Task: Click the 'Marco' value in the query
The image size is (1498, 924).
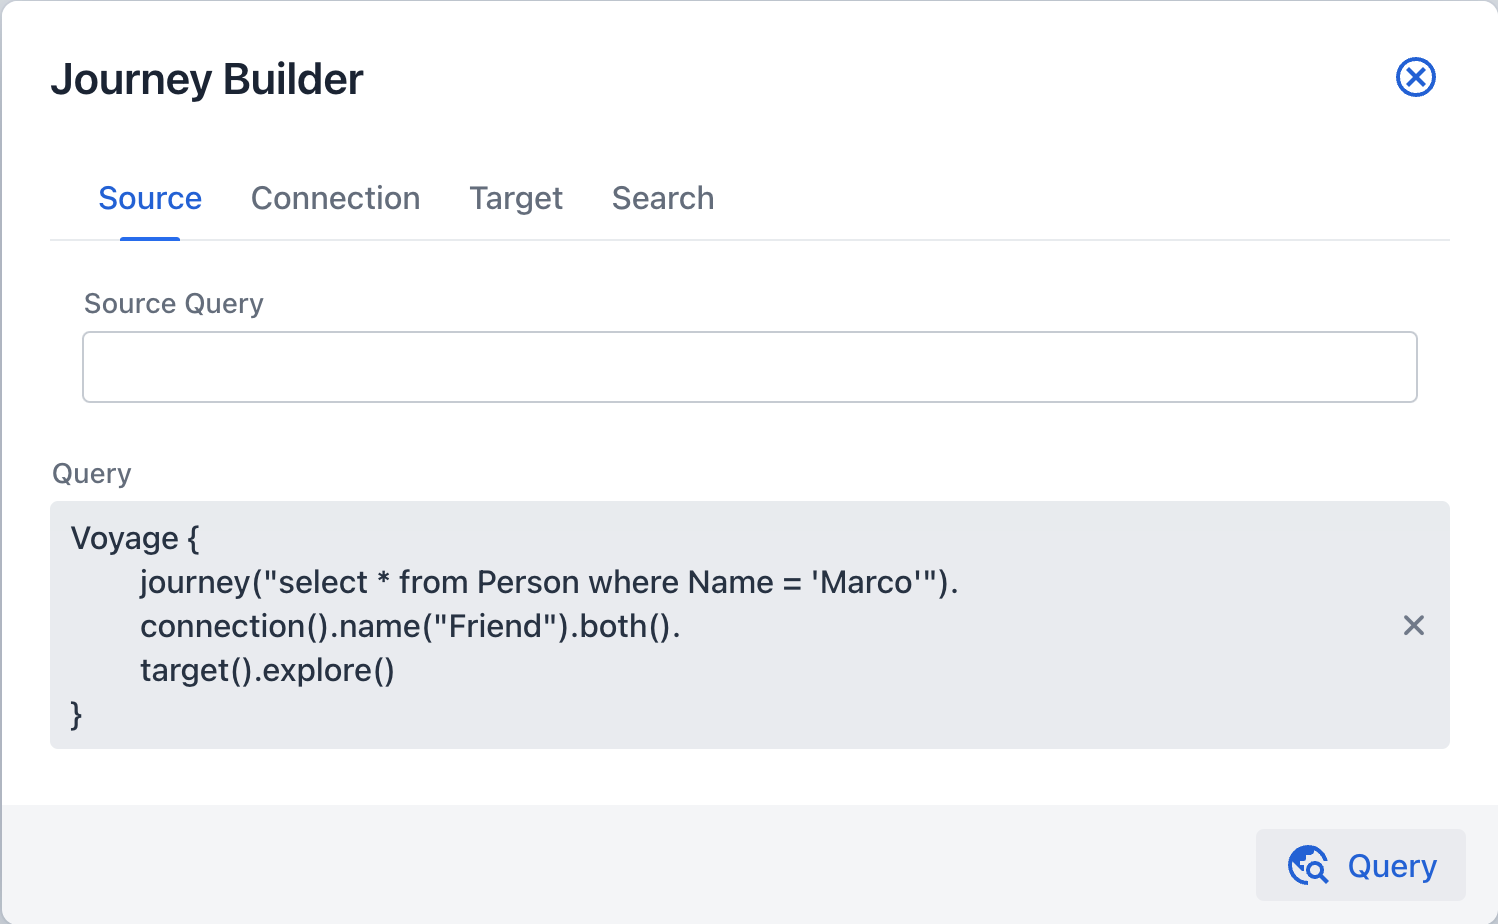Action: (866, 582)
